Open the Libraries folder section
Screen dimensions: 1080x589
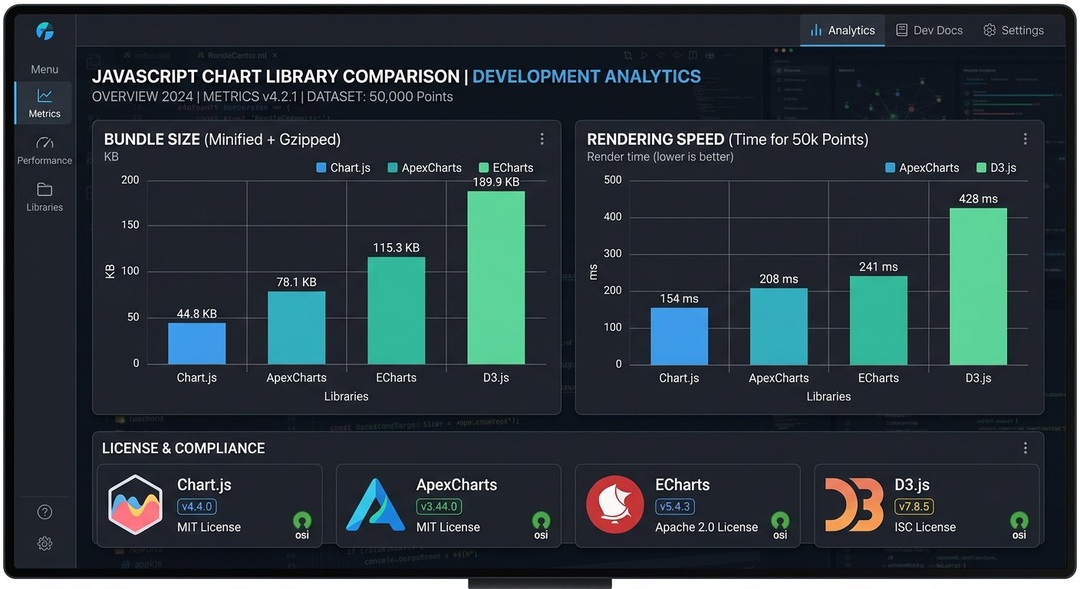coord(44,197)
